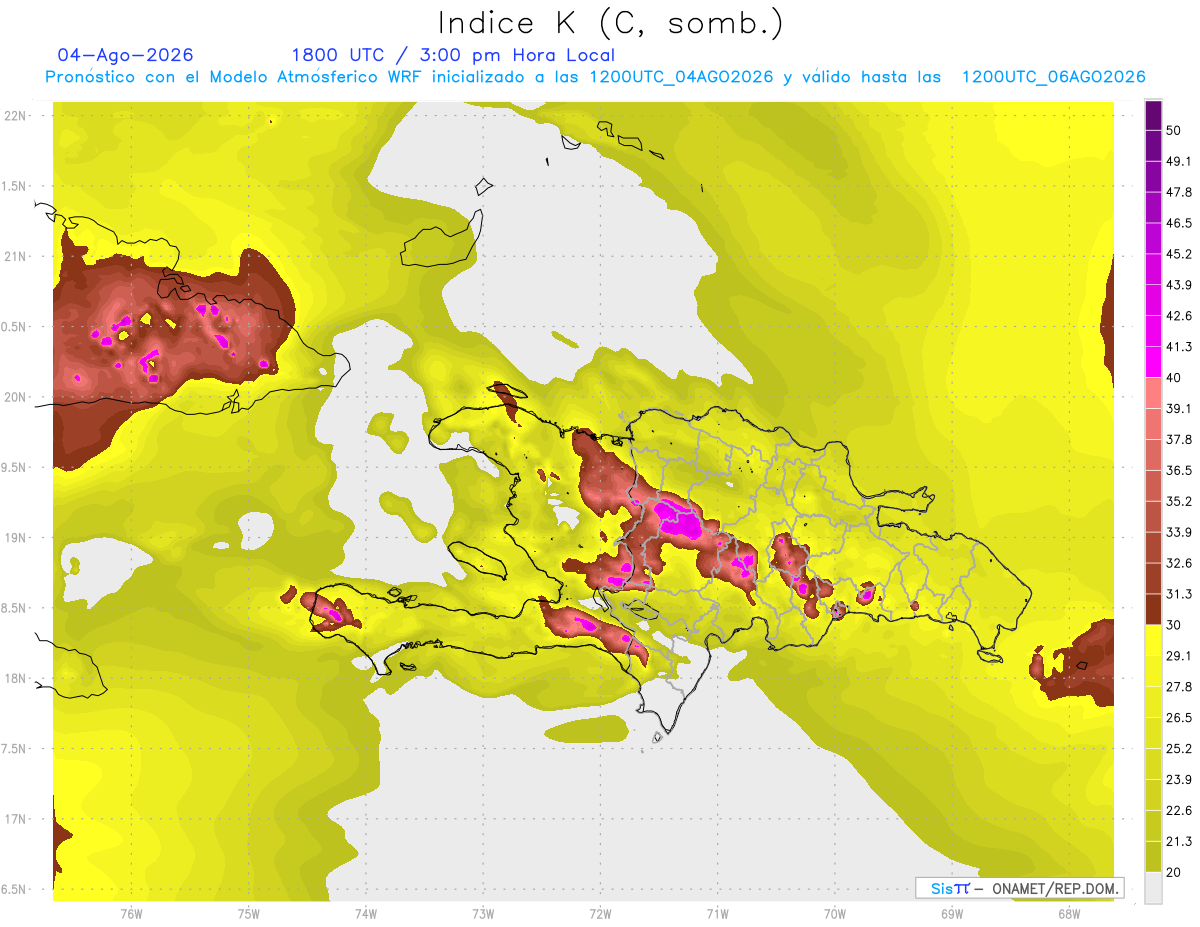Click the colorbar value '23.9'
The height and width of the screenshot is (927, 1200).
(x=1179, y=780)
